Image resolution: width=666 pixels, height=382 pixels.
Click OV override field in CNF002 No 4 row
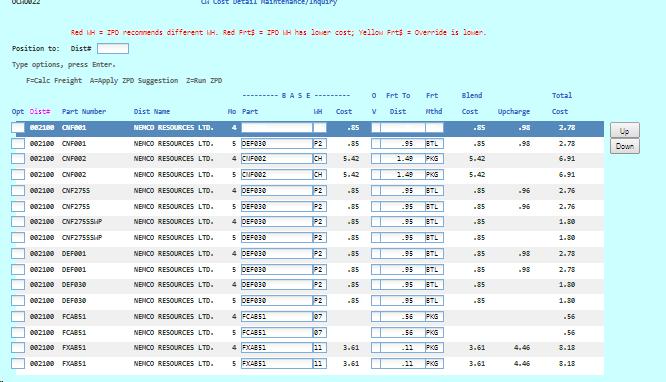click(x=375, y=159)
